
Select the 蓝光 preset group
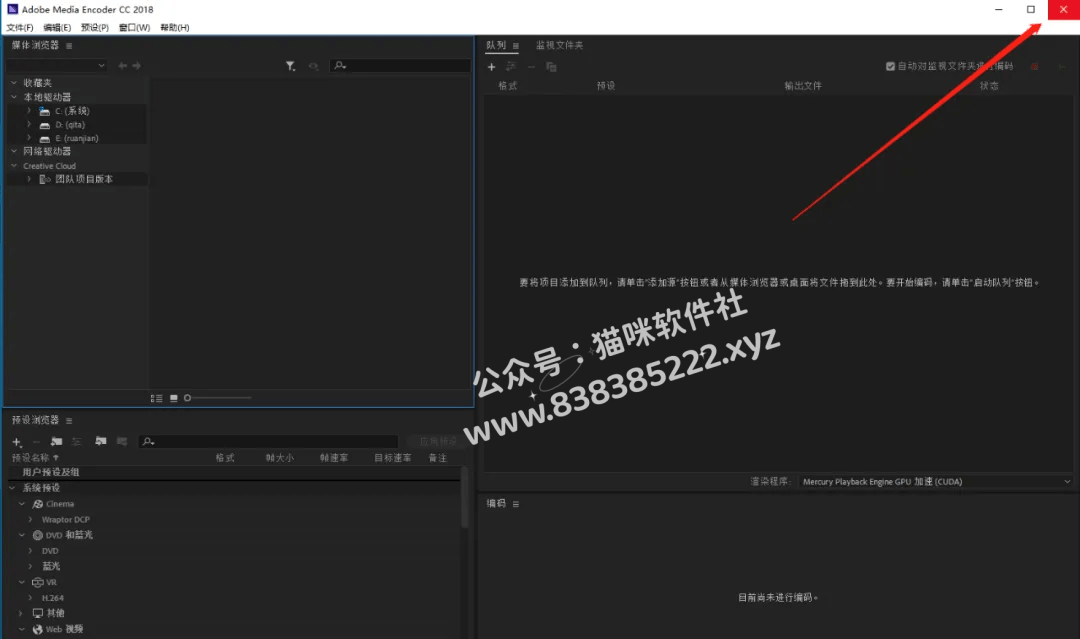(x=51, y=566)
